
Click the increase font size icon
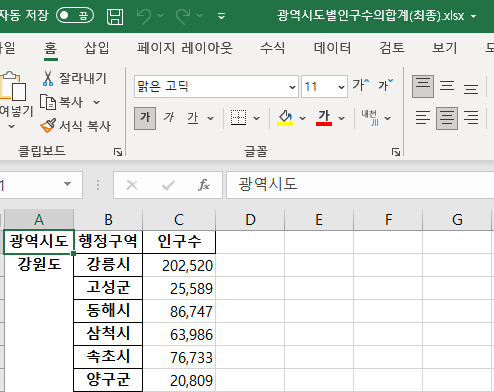[361, 85]
